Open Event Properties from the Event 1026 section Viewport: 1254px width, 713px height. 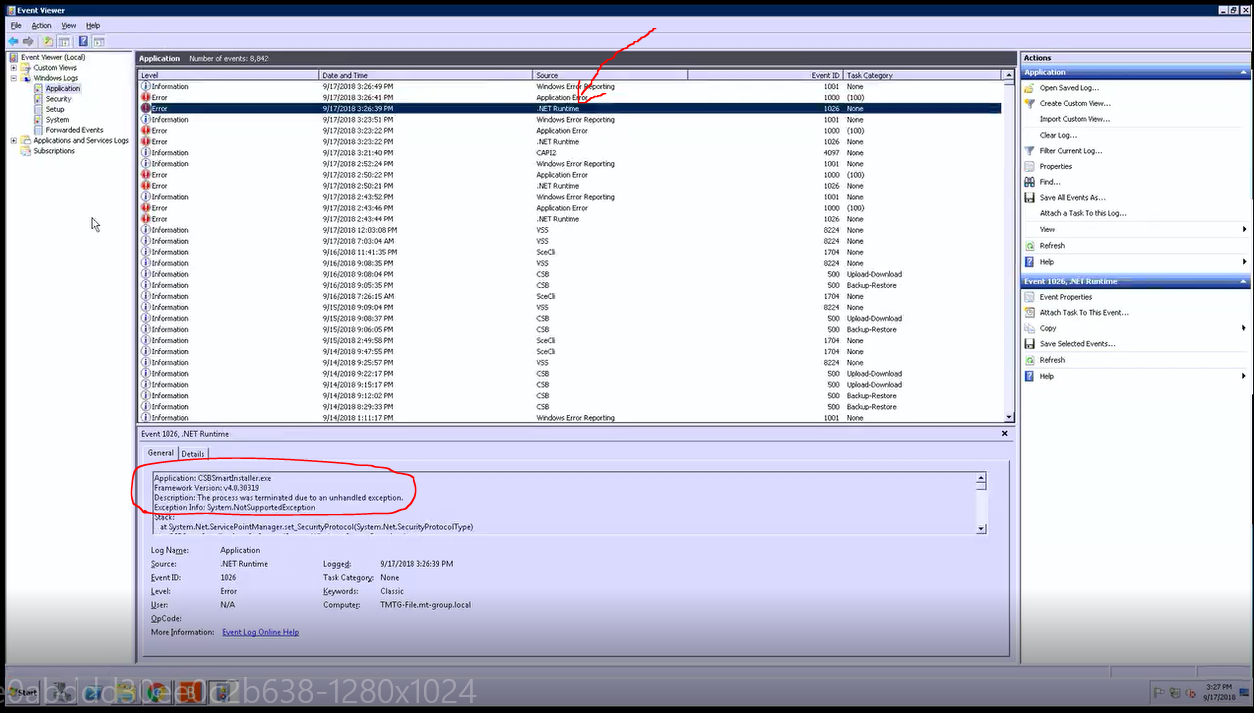pyautogui.click(x=1029, y=296)
